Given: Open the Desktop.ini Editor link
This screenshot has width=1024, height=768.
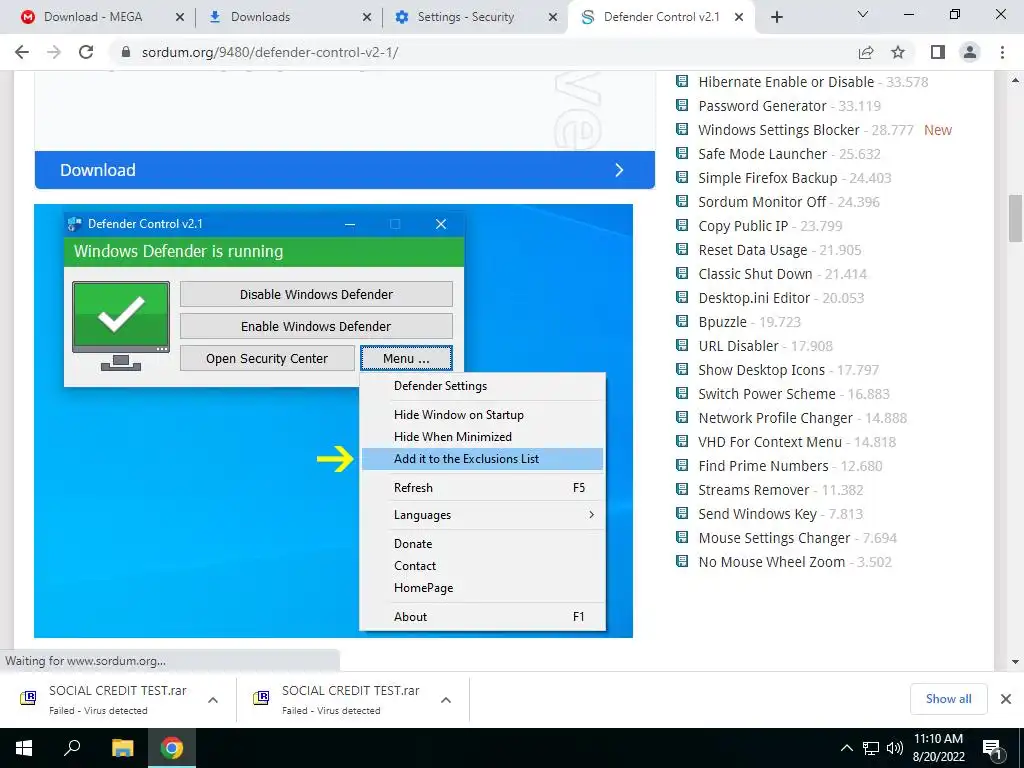Looking at the screenshot, I should click(754, 298).
